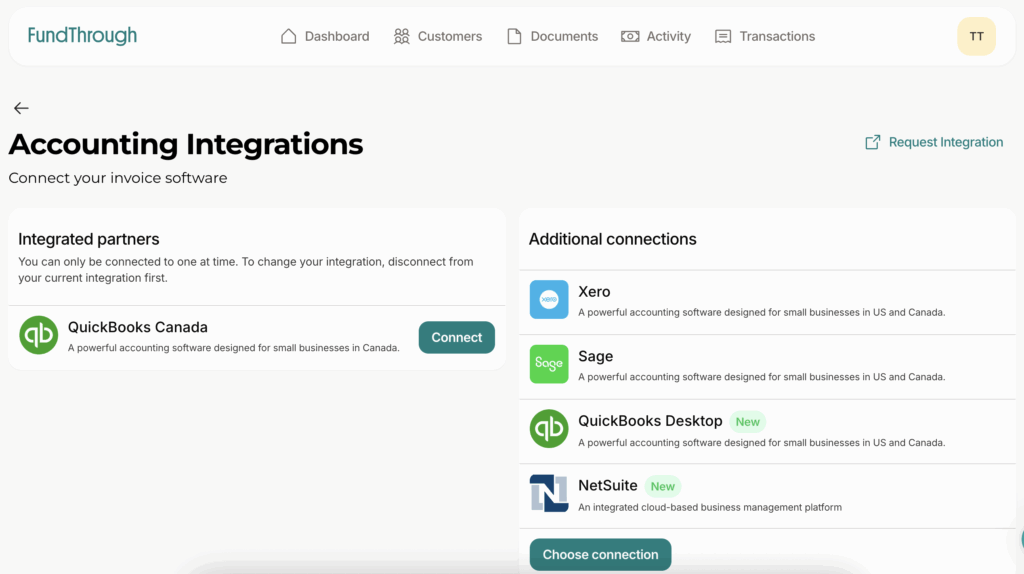Navigate to Transactions
Viewport: 1024px width, 574px height.
pyautogui.click(x=765, y=37)
